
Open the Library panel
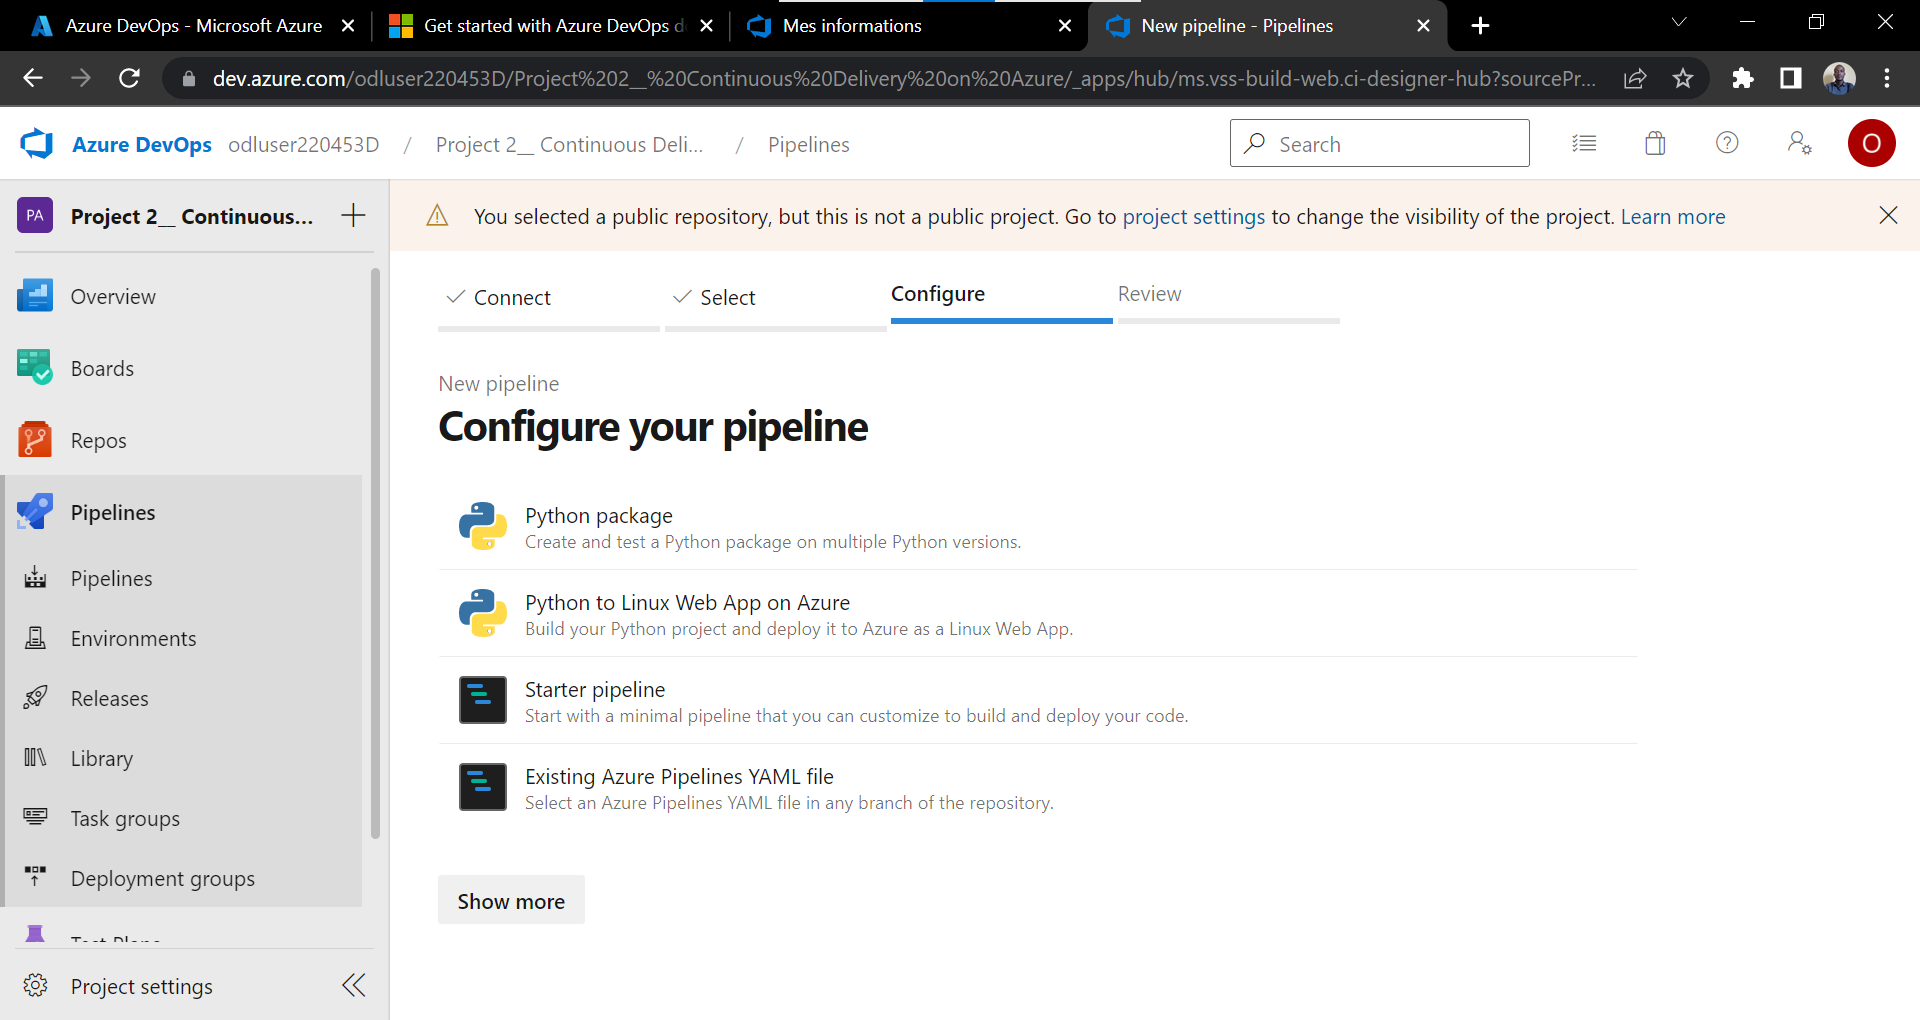tap(100, 758)
